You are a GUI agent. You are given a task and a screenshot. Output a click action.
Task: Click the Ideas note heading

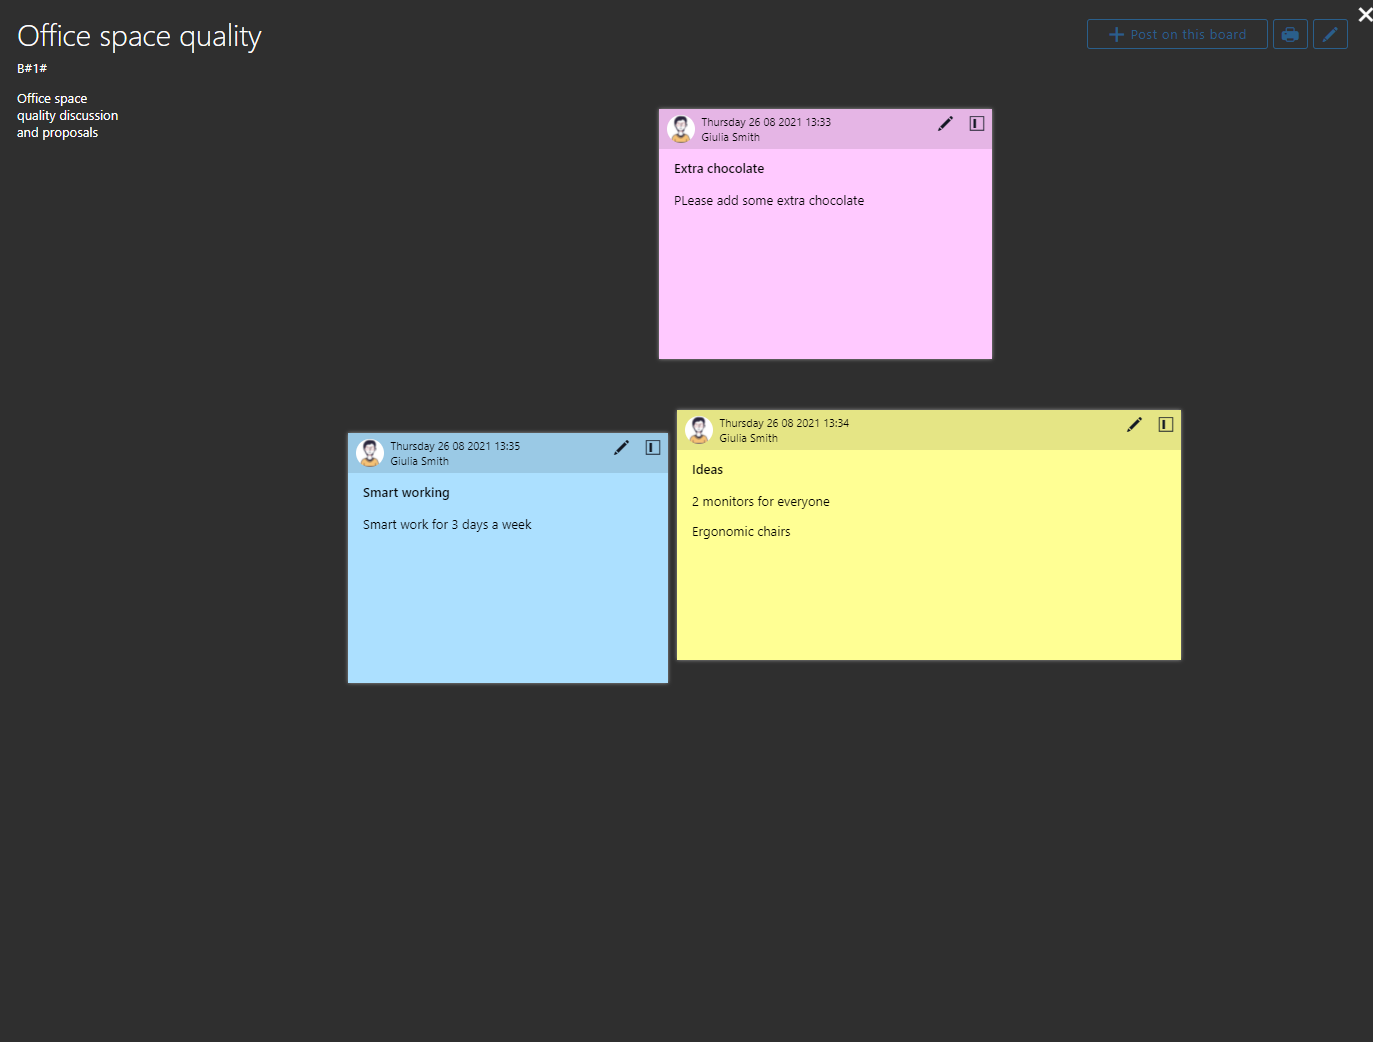[707, 470]
